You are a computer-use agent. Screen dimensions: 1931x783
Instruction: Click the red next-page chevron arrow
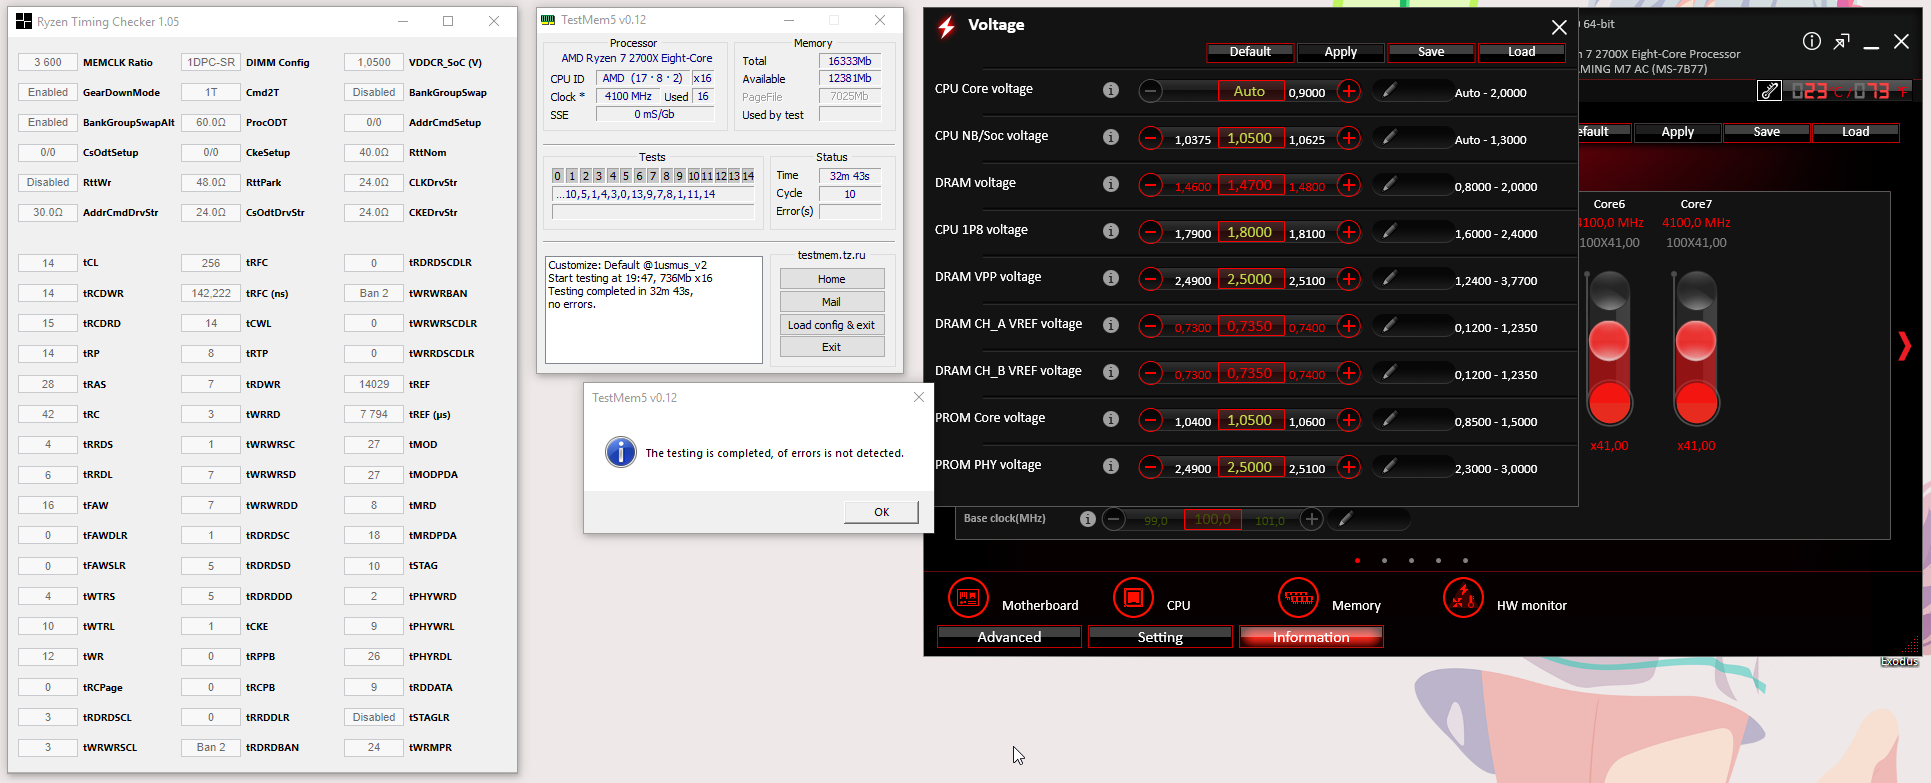coord(1904,346)
